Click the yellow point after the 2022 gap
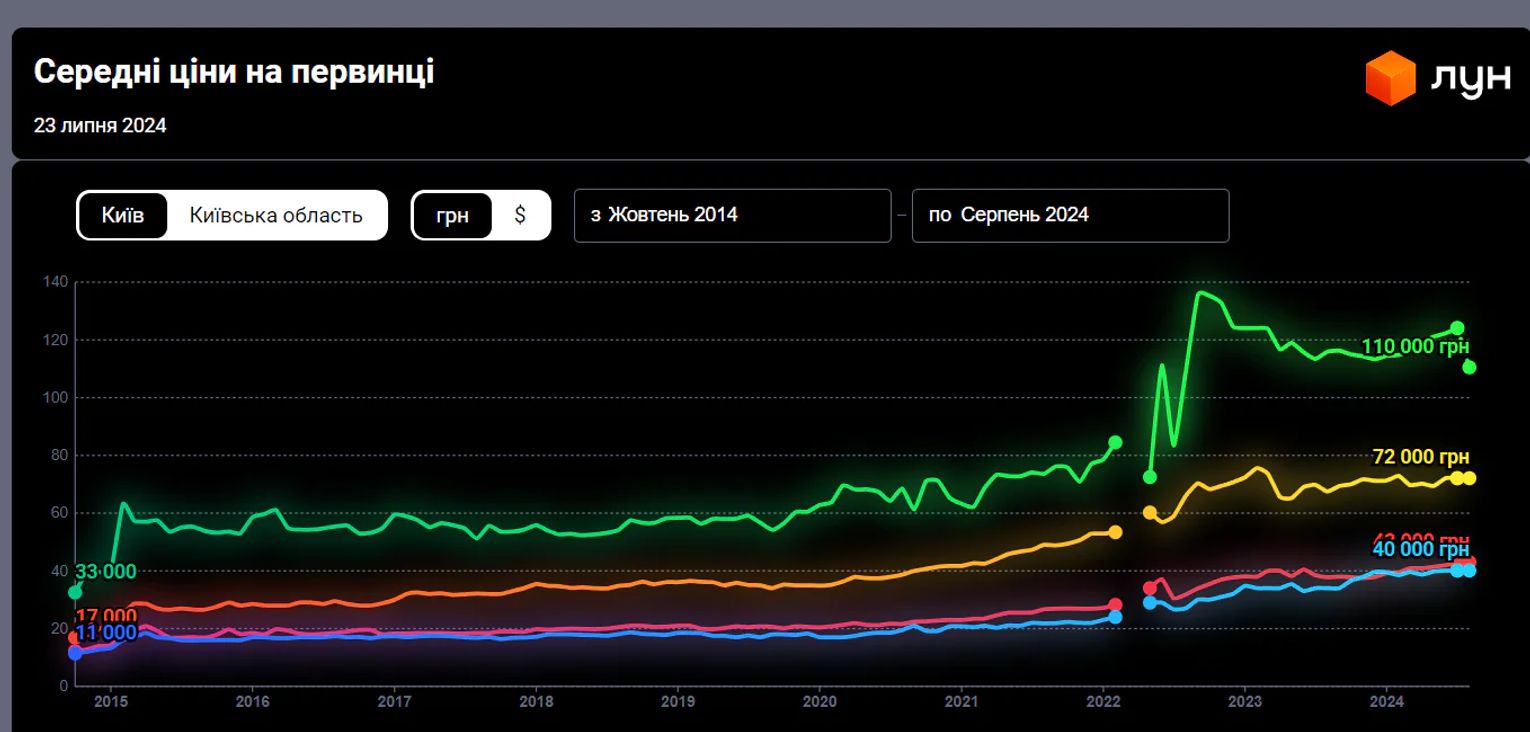The height and width of the screenshot is (732, 1530). [x=1150, y=512]
